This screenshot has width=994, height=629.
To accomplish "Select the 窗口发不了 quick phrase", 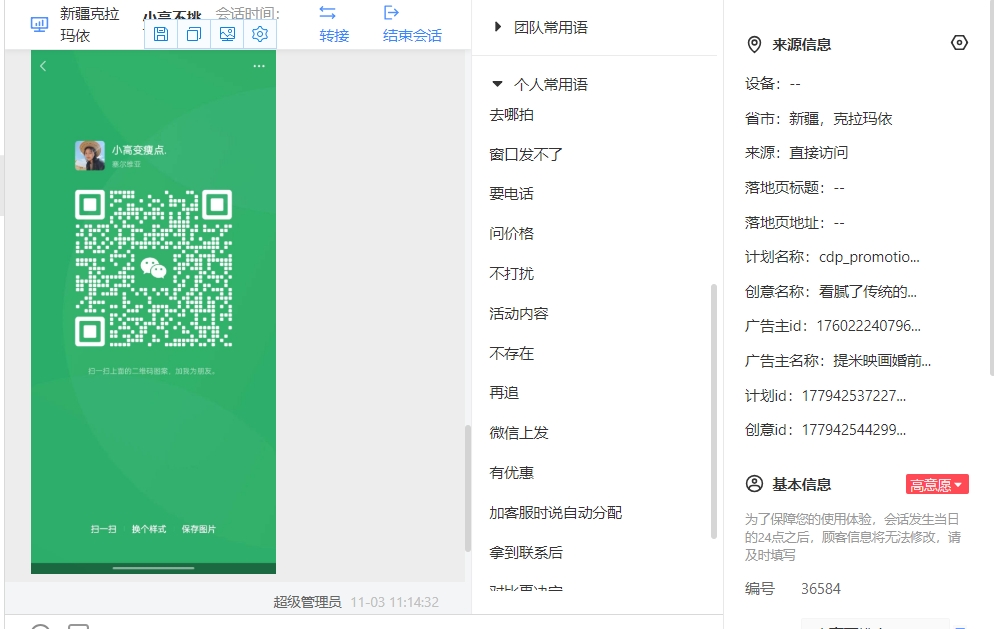I will tap(526, 154).
